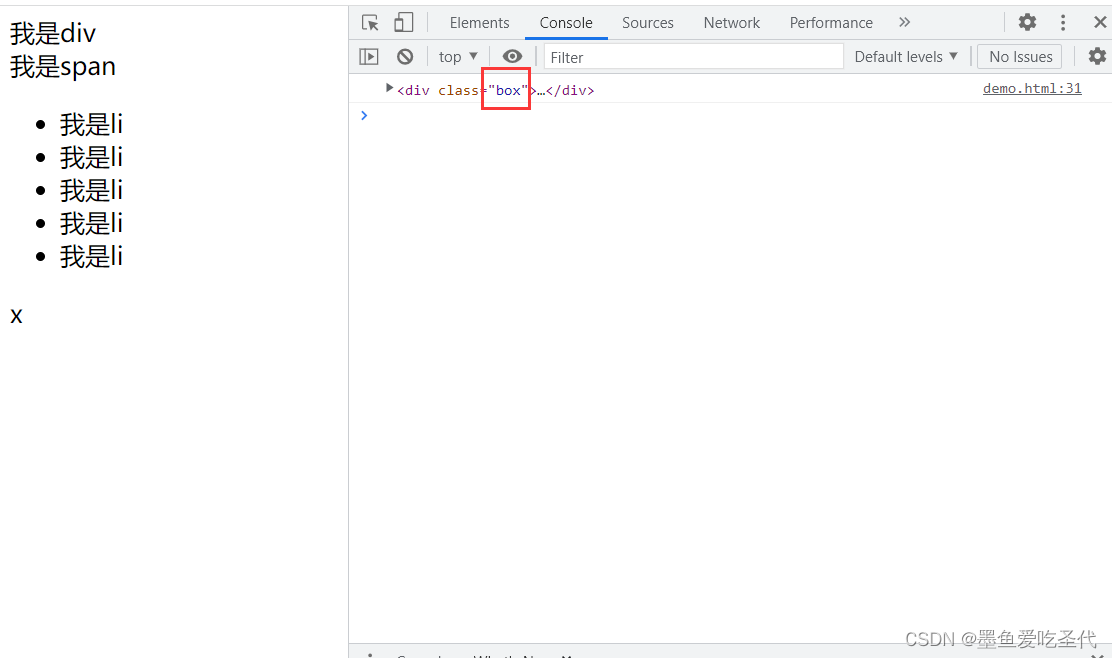
Task: Open the top context dropdown
Action: [458, 57]
